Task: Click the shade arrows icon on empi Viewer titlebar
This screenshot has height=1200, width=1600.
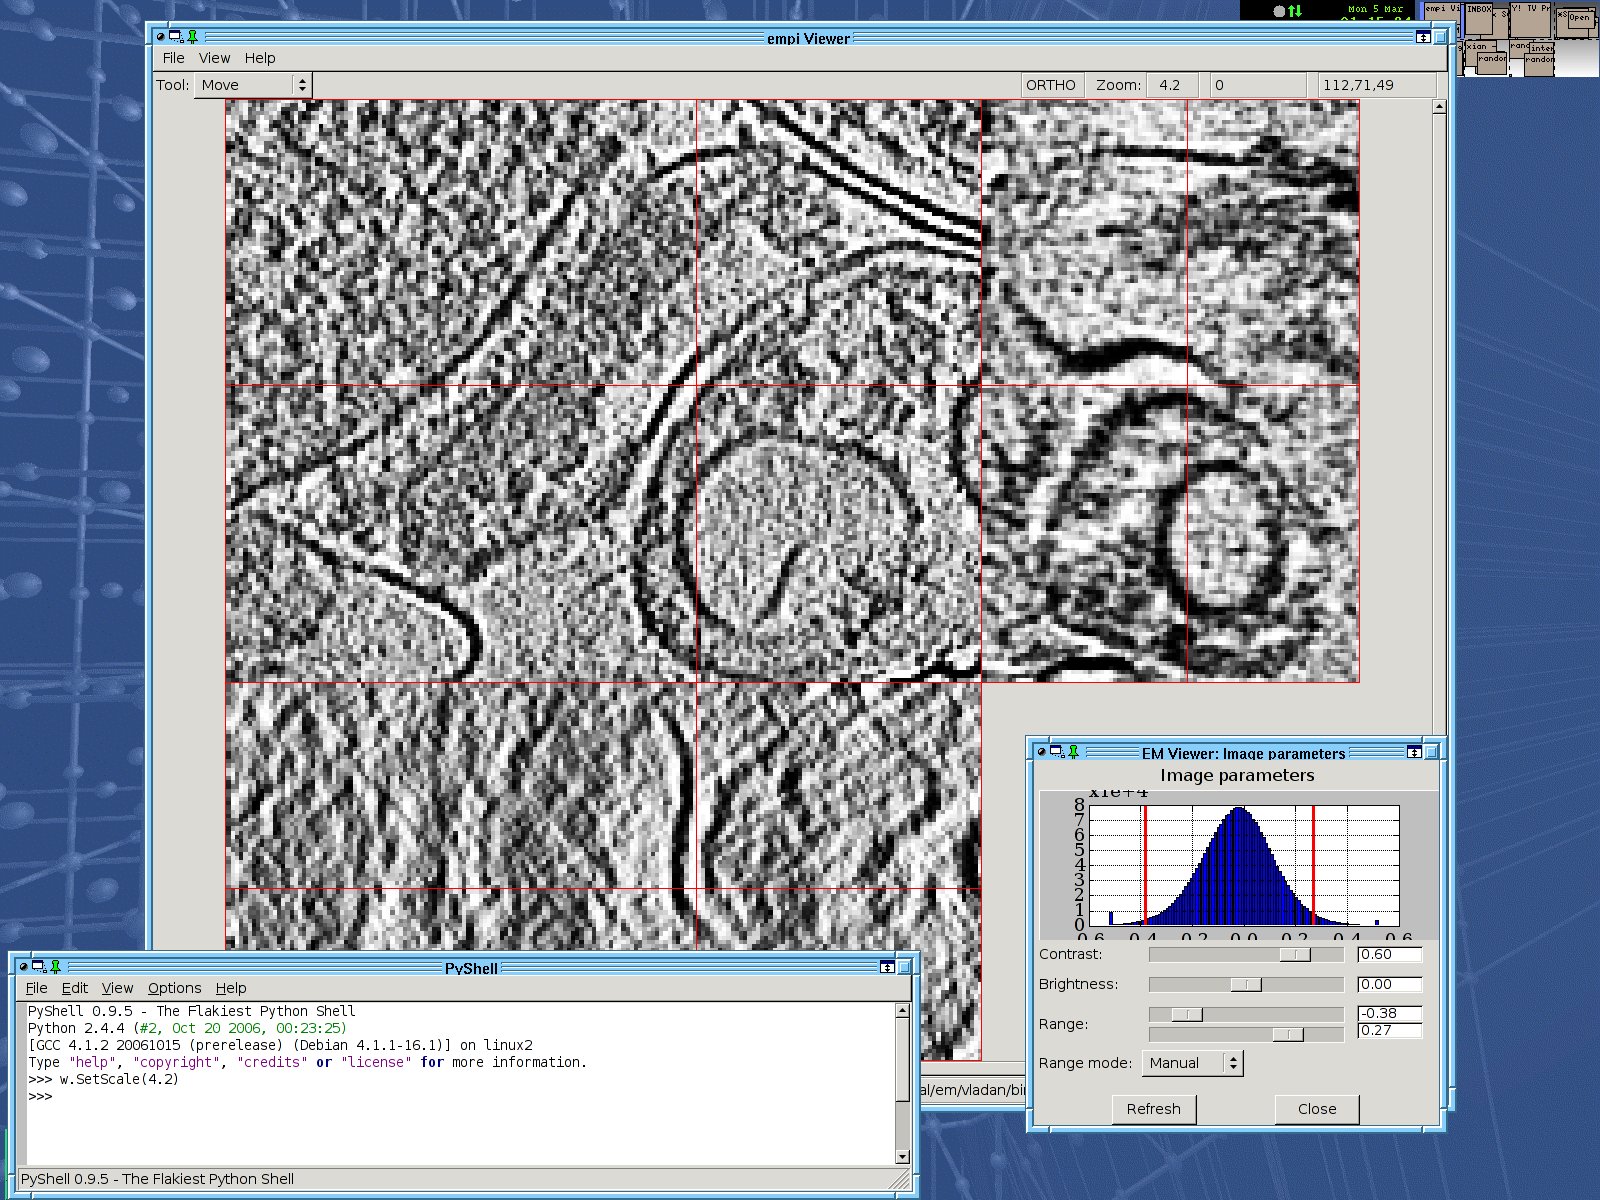Action: (1422, 37)
